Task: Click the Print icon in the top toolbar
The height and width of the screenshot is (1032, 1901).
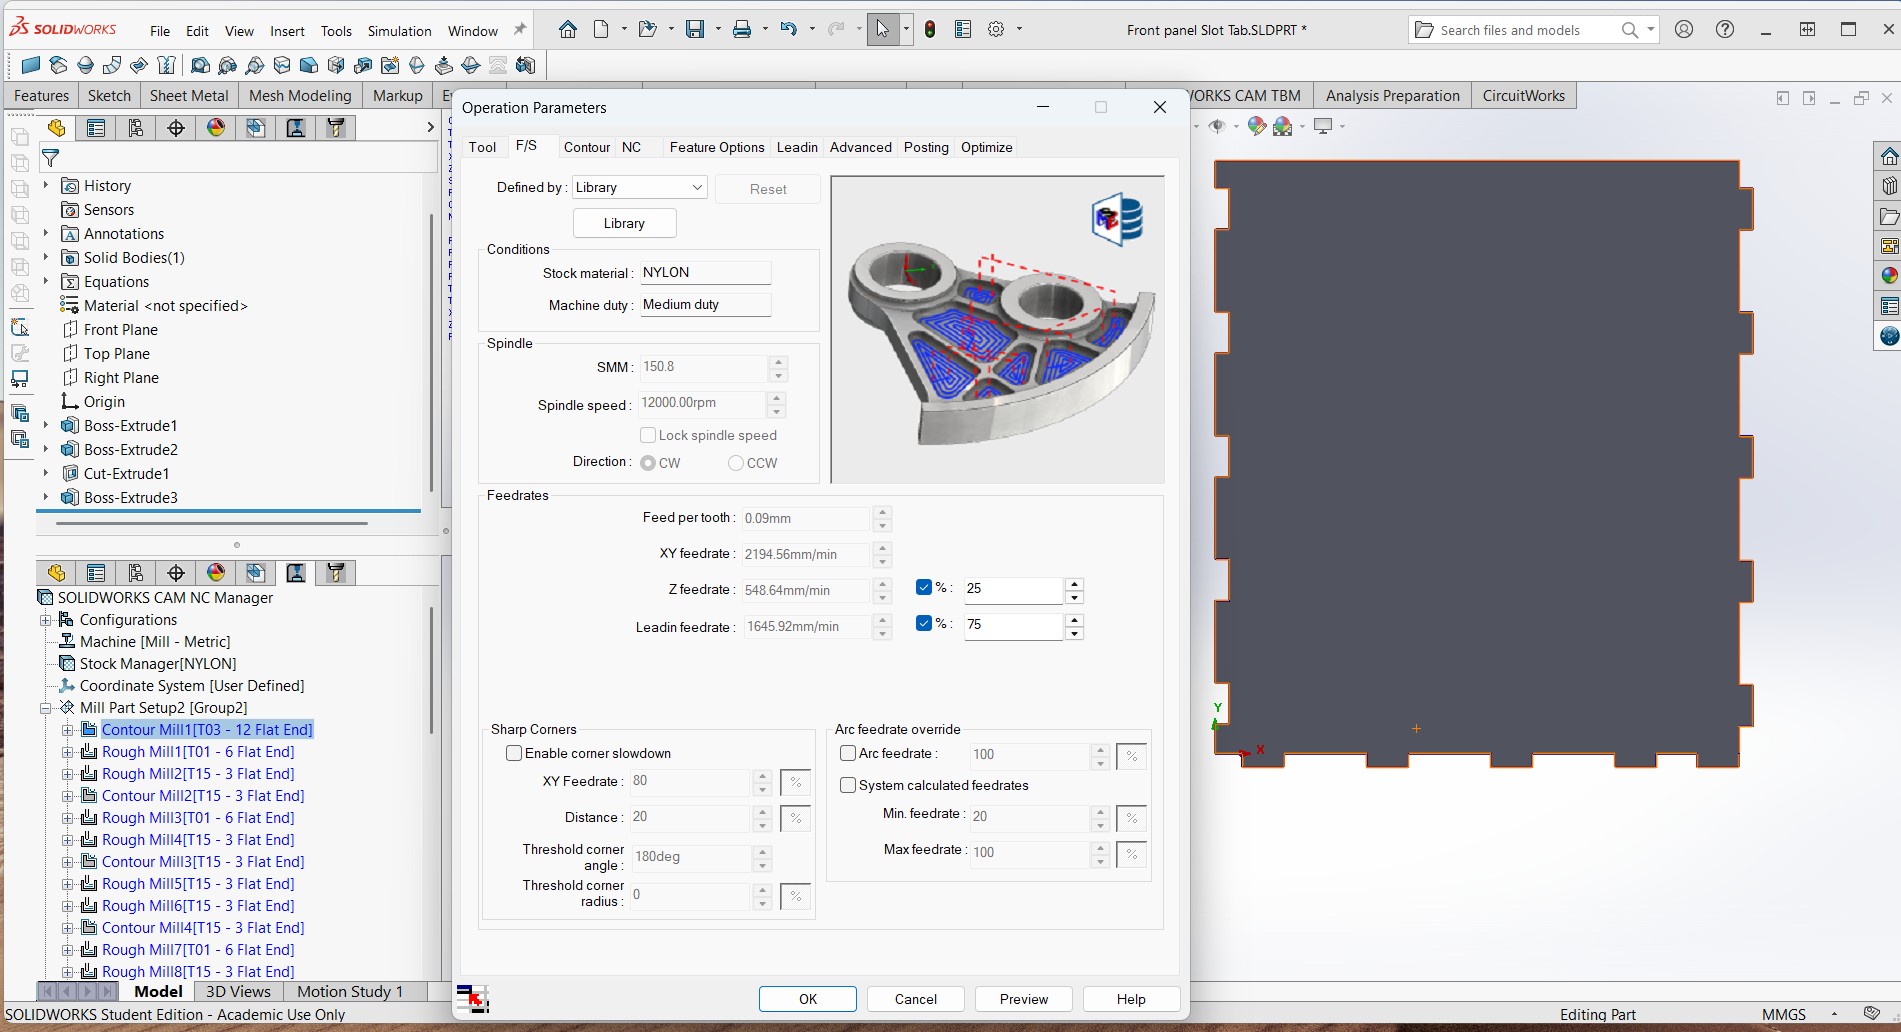Action: 741,29
